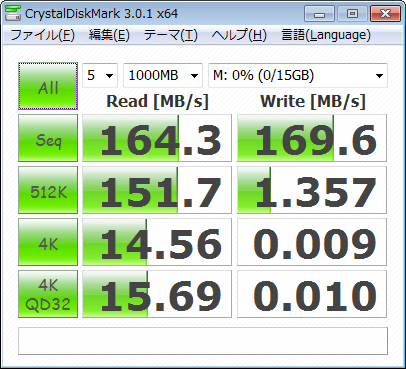Open the test count dropdown showing 5
Image resolution: width=406 pixels, height=369 pixels.
point(100,75)
